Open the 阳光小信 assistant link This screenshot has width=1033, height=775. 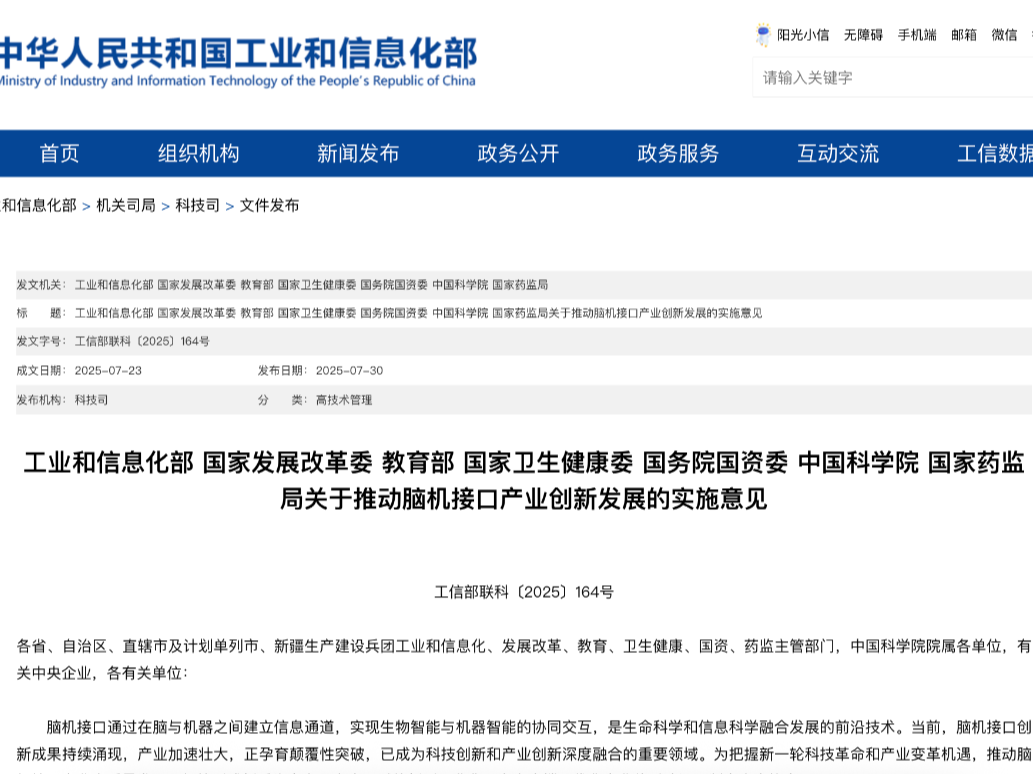coord(803,35)
